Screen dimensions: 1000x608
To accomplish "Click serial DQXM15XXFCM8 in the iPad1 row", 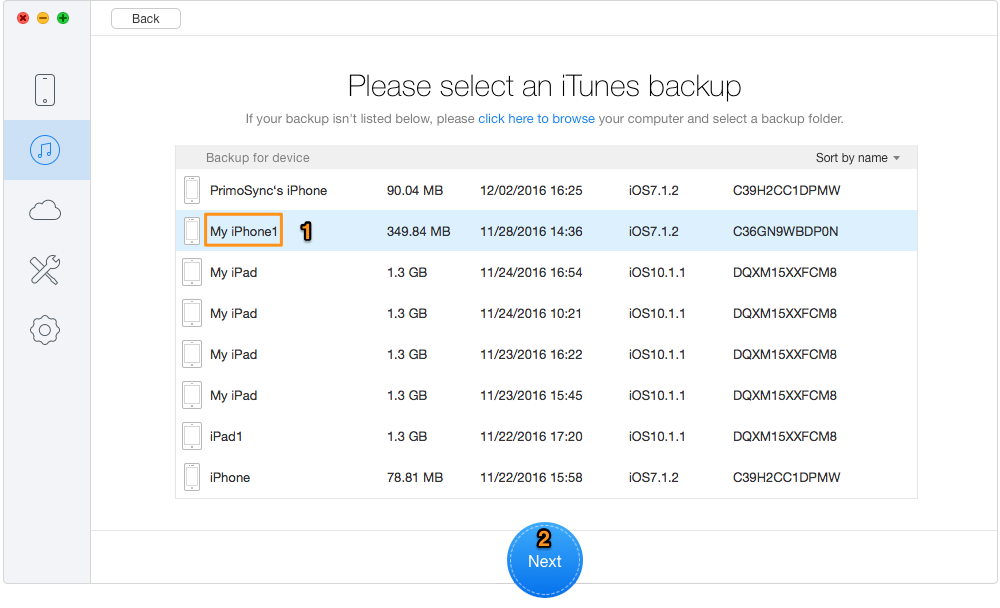I will (x=784, y=436).
